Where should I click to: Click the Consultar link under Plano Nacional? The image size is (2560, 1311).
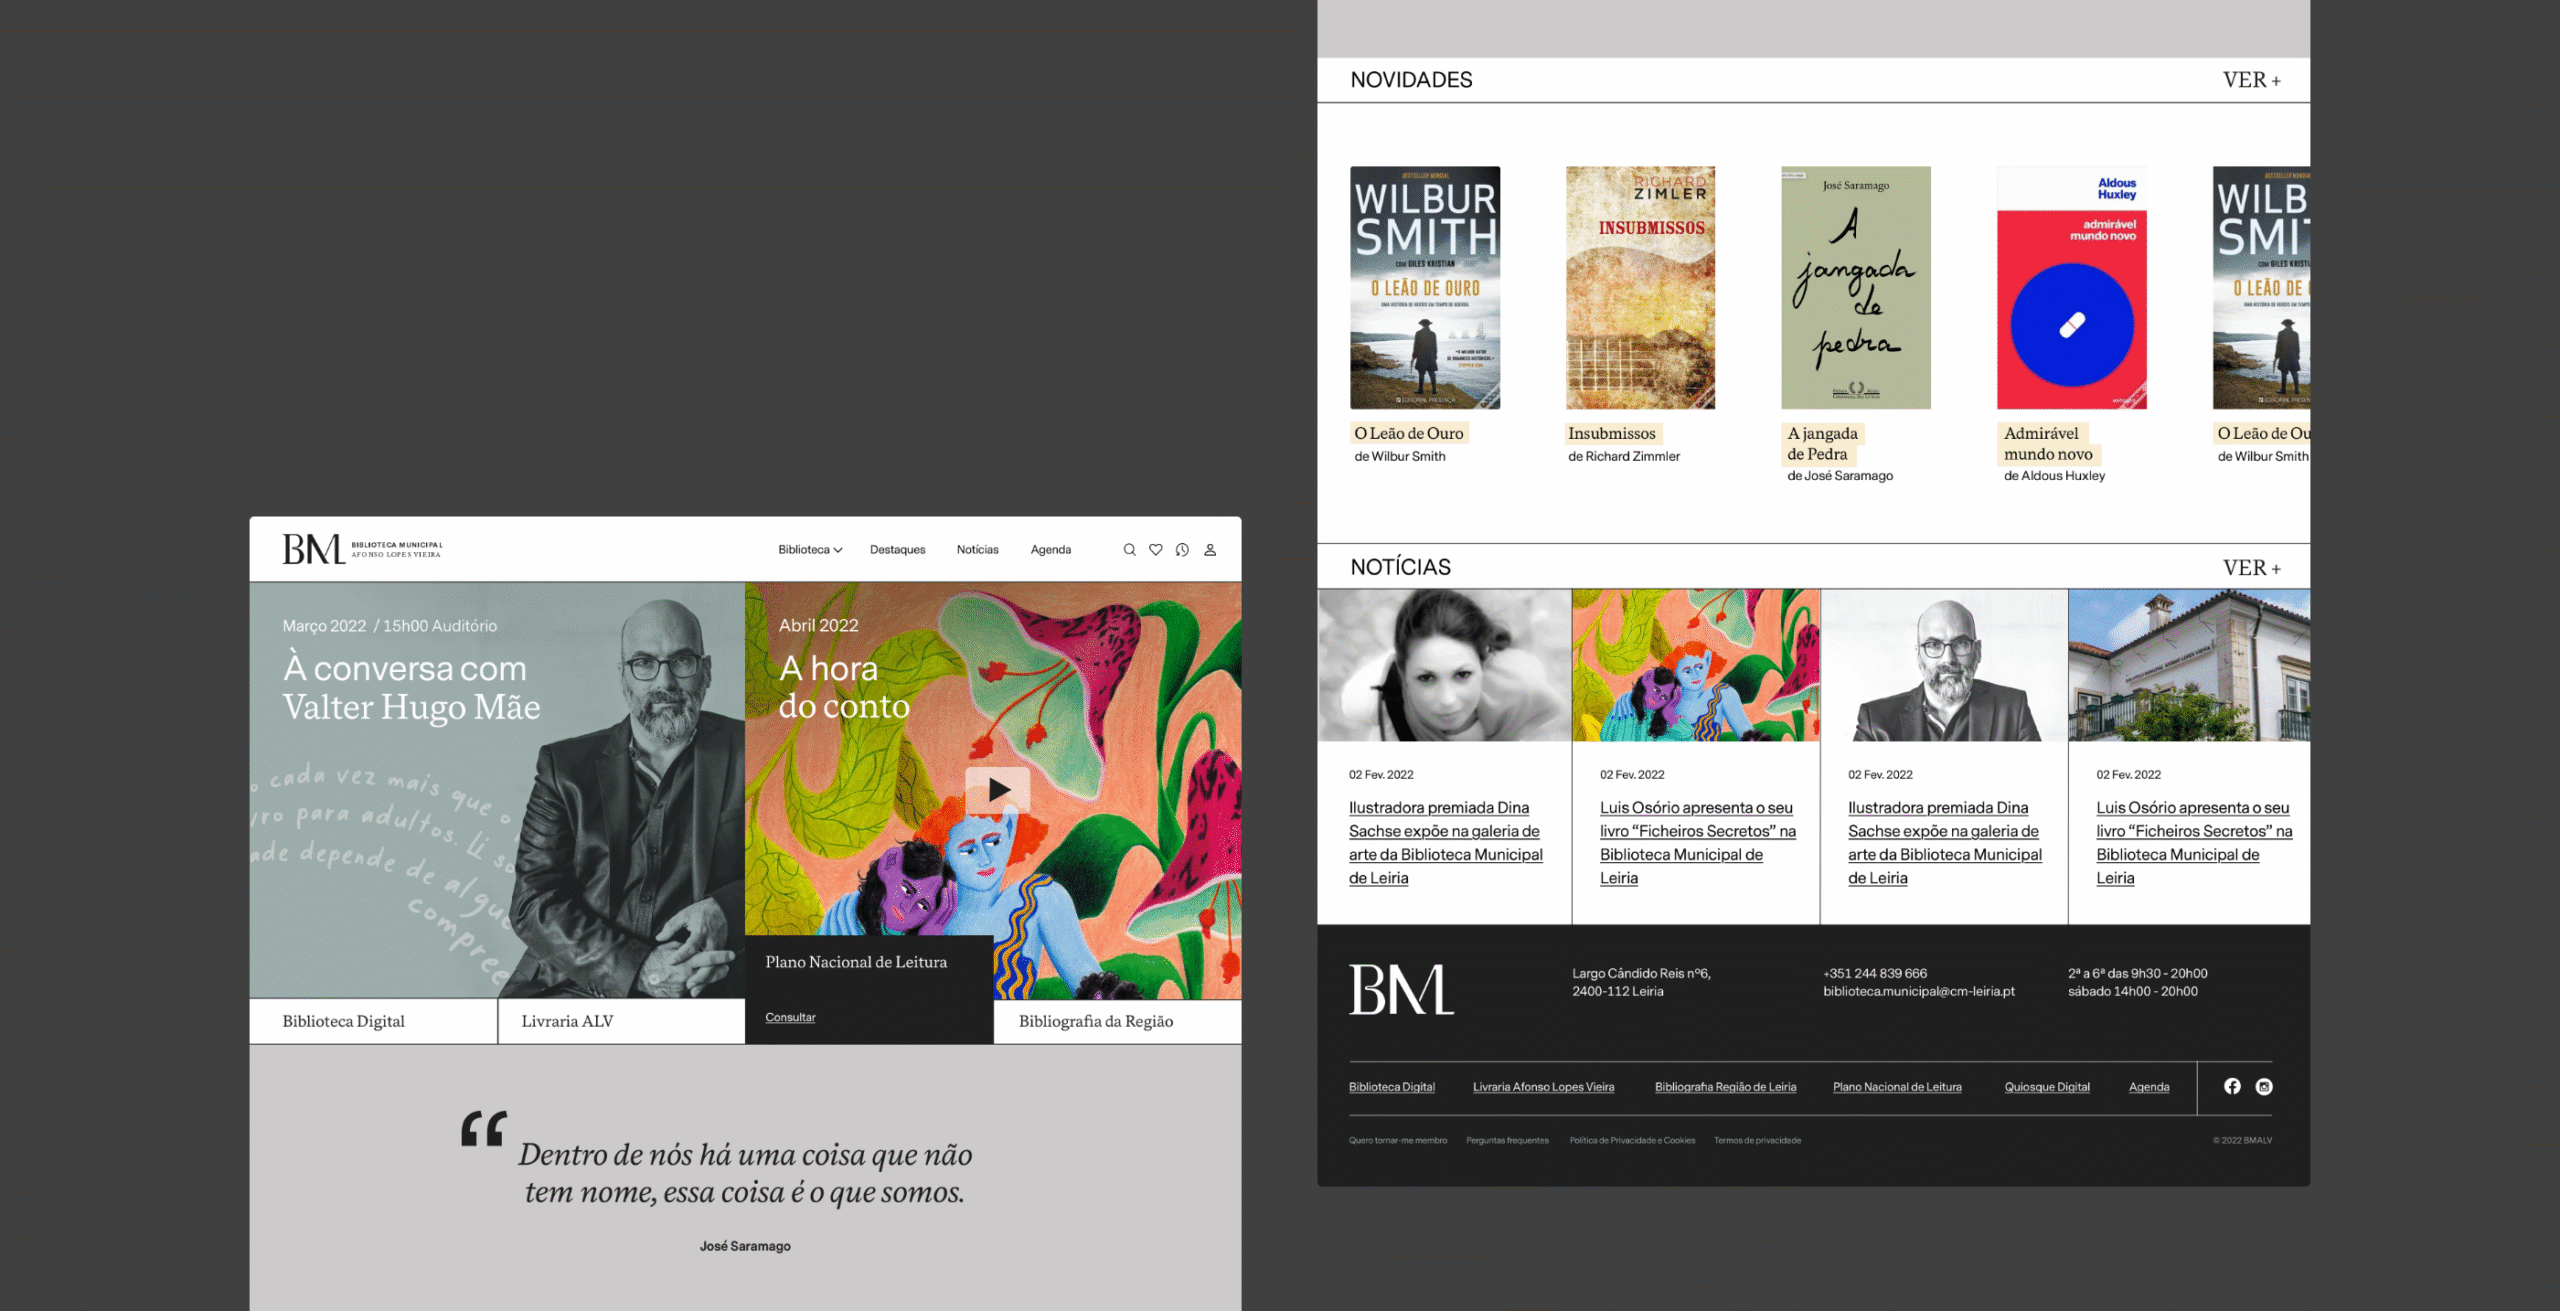(790, 1017)
